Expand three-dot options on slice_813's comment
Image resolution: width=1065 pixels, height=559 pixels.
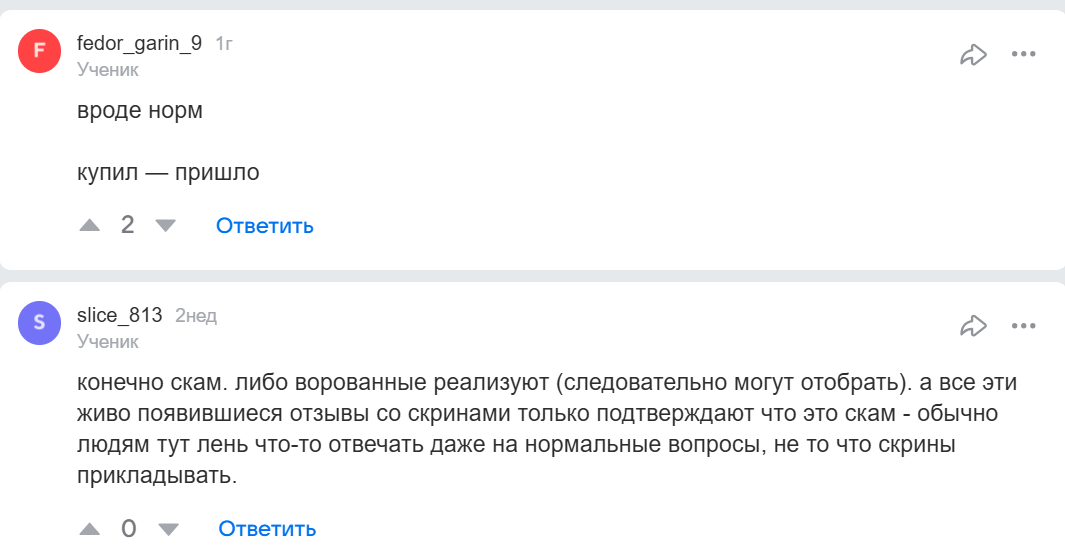1023,326
